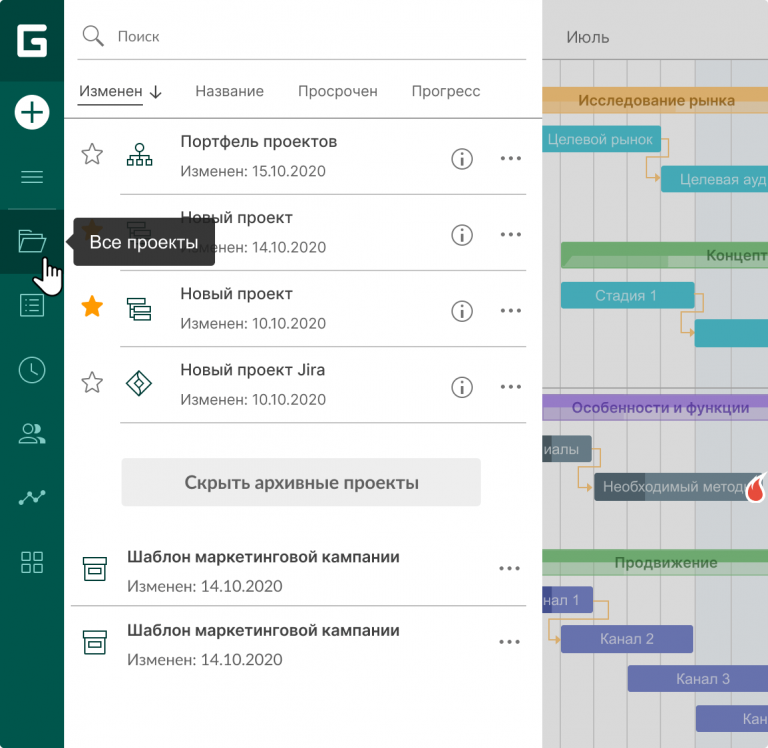Open more options for first archived Шаблон маркетинговой кампании
The image size is (768, 748).
tap(509, 568)
